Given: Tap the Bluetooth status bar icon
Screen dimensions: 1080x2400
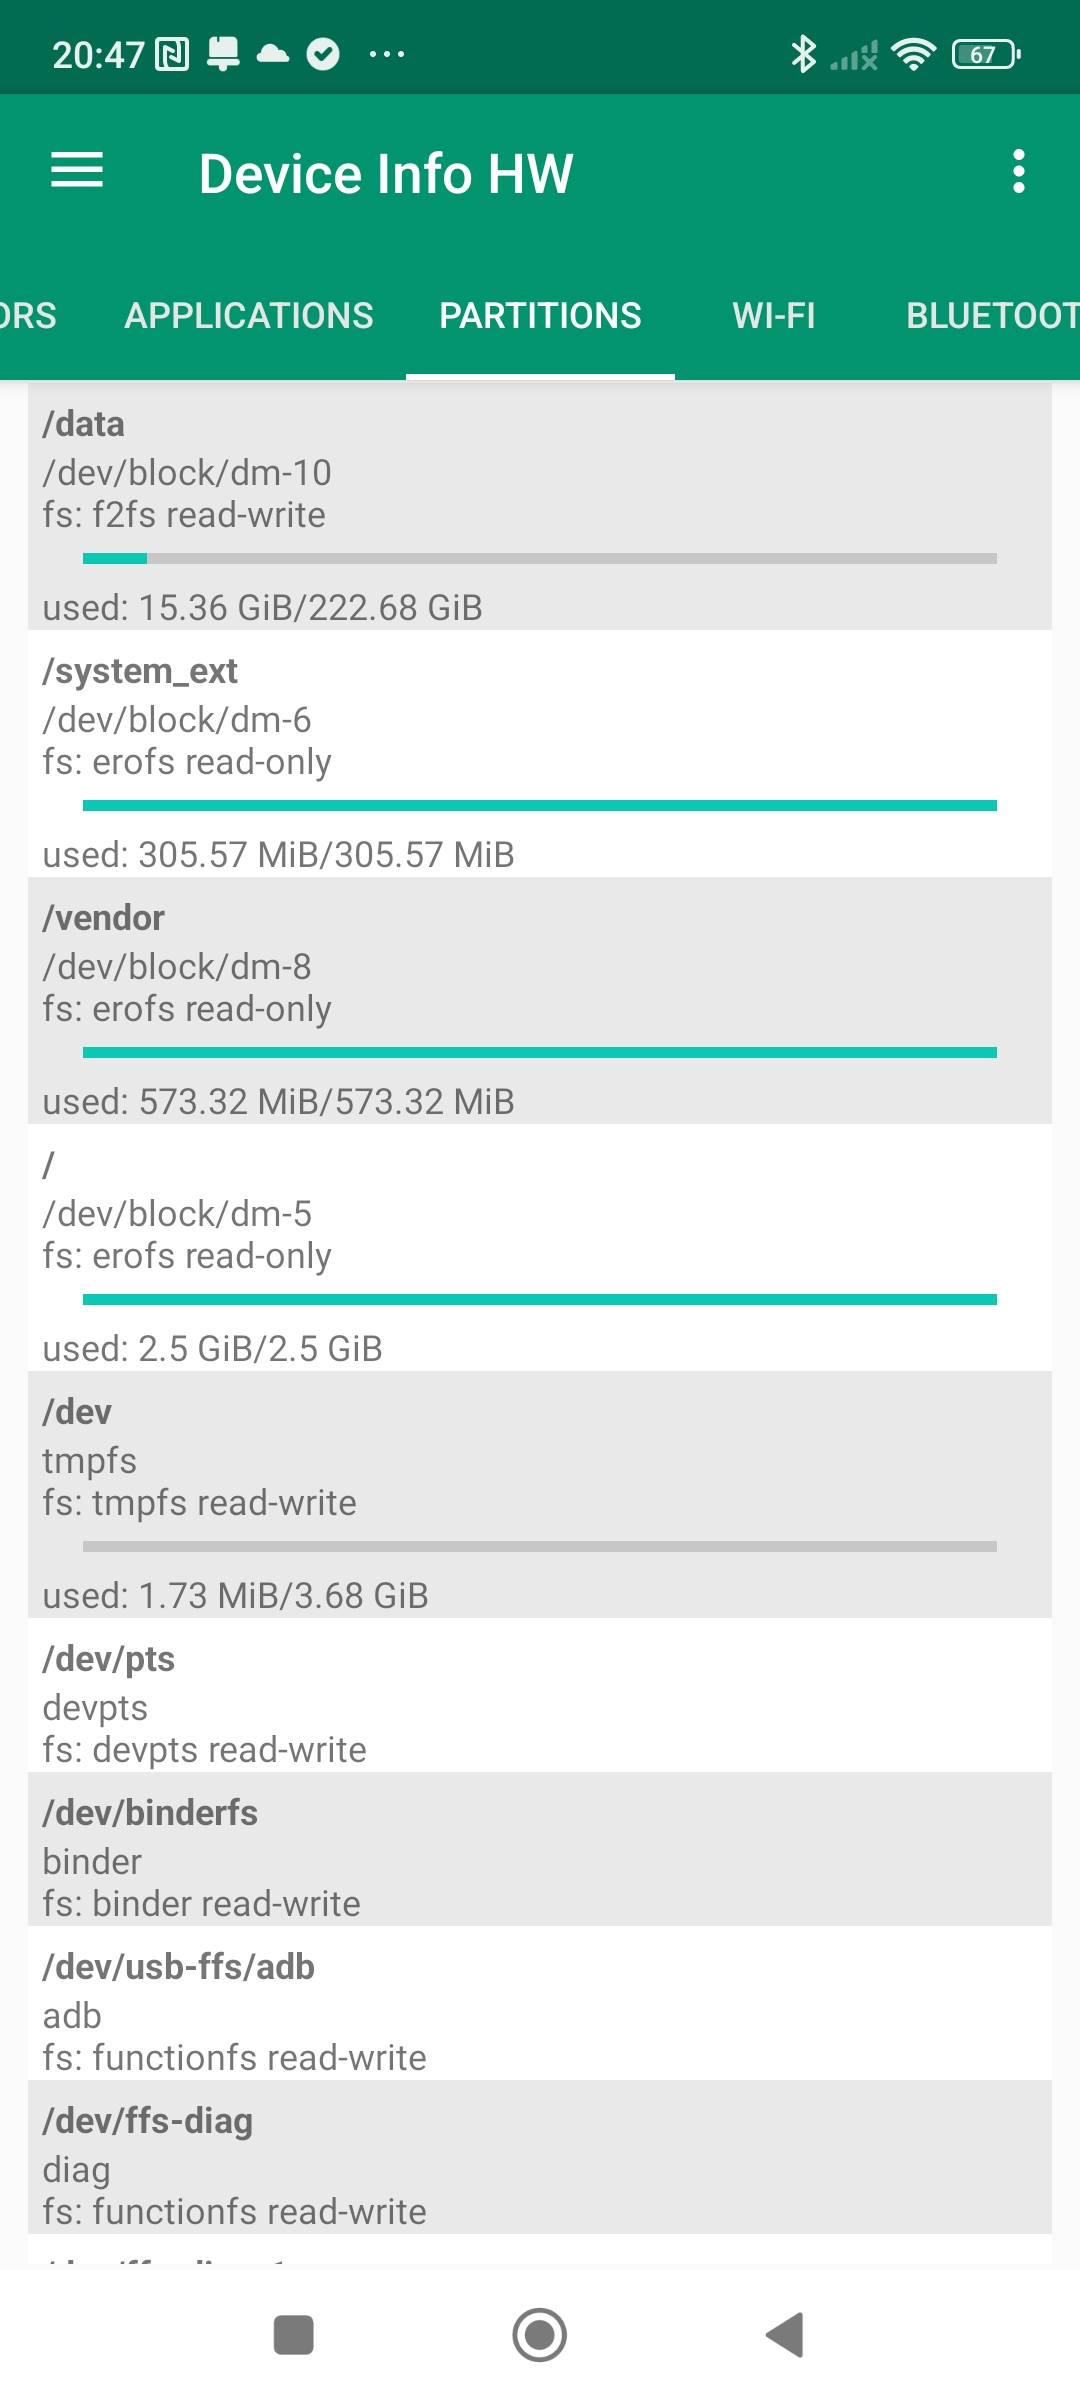Looking at the screenshot, I should pos(803,54).
